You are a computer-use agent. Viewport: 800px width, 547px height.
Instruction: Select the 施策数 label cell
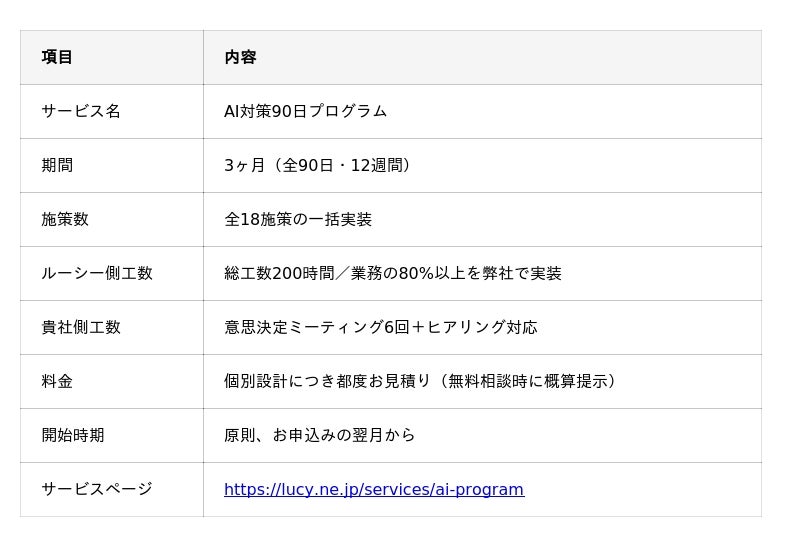coord(65,219)
